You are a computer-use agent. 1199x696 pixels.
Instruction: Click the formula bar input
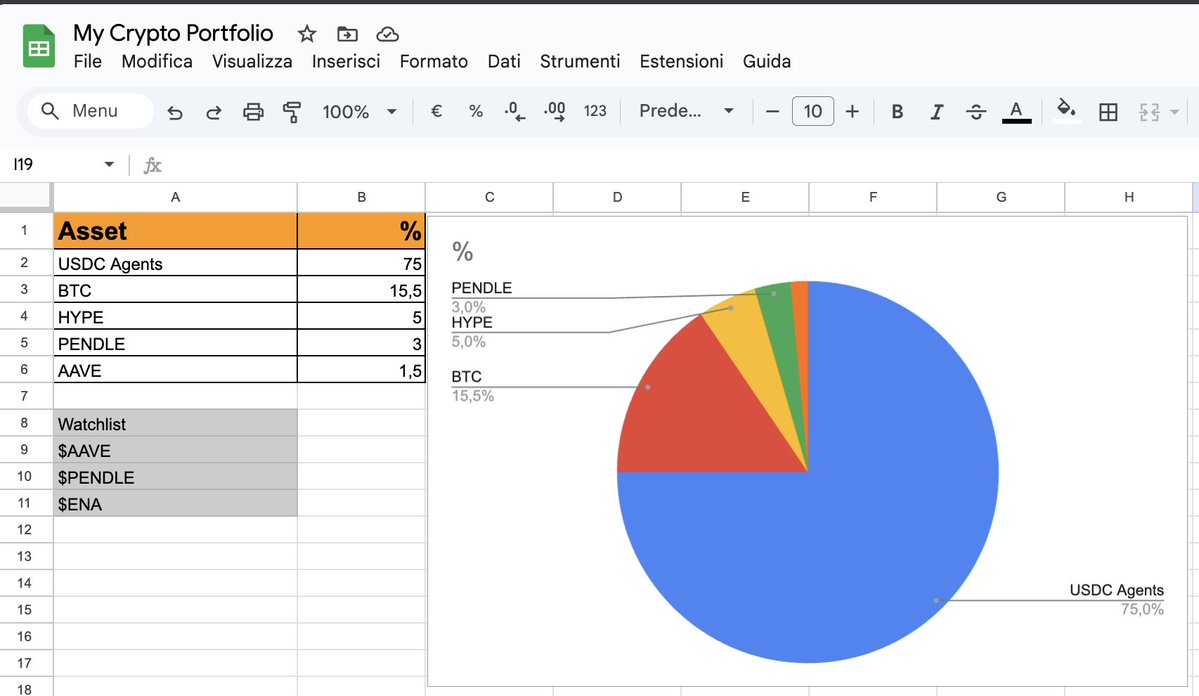pyautogui.click(x=681, y=164)
